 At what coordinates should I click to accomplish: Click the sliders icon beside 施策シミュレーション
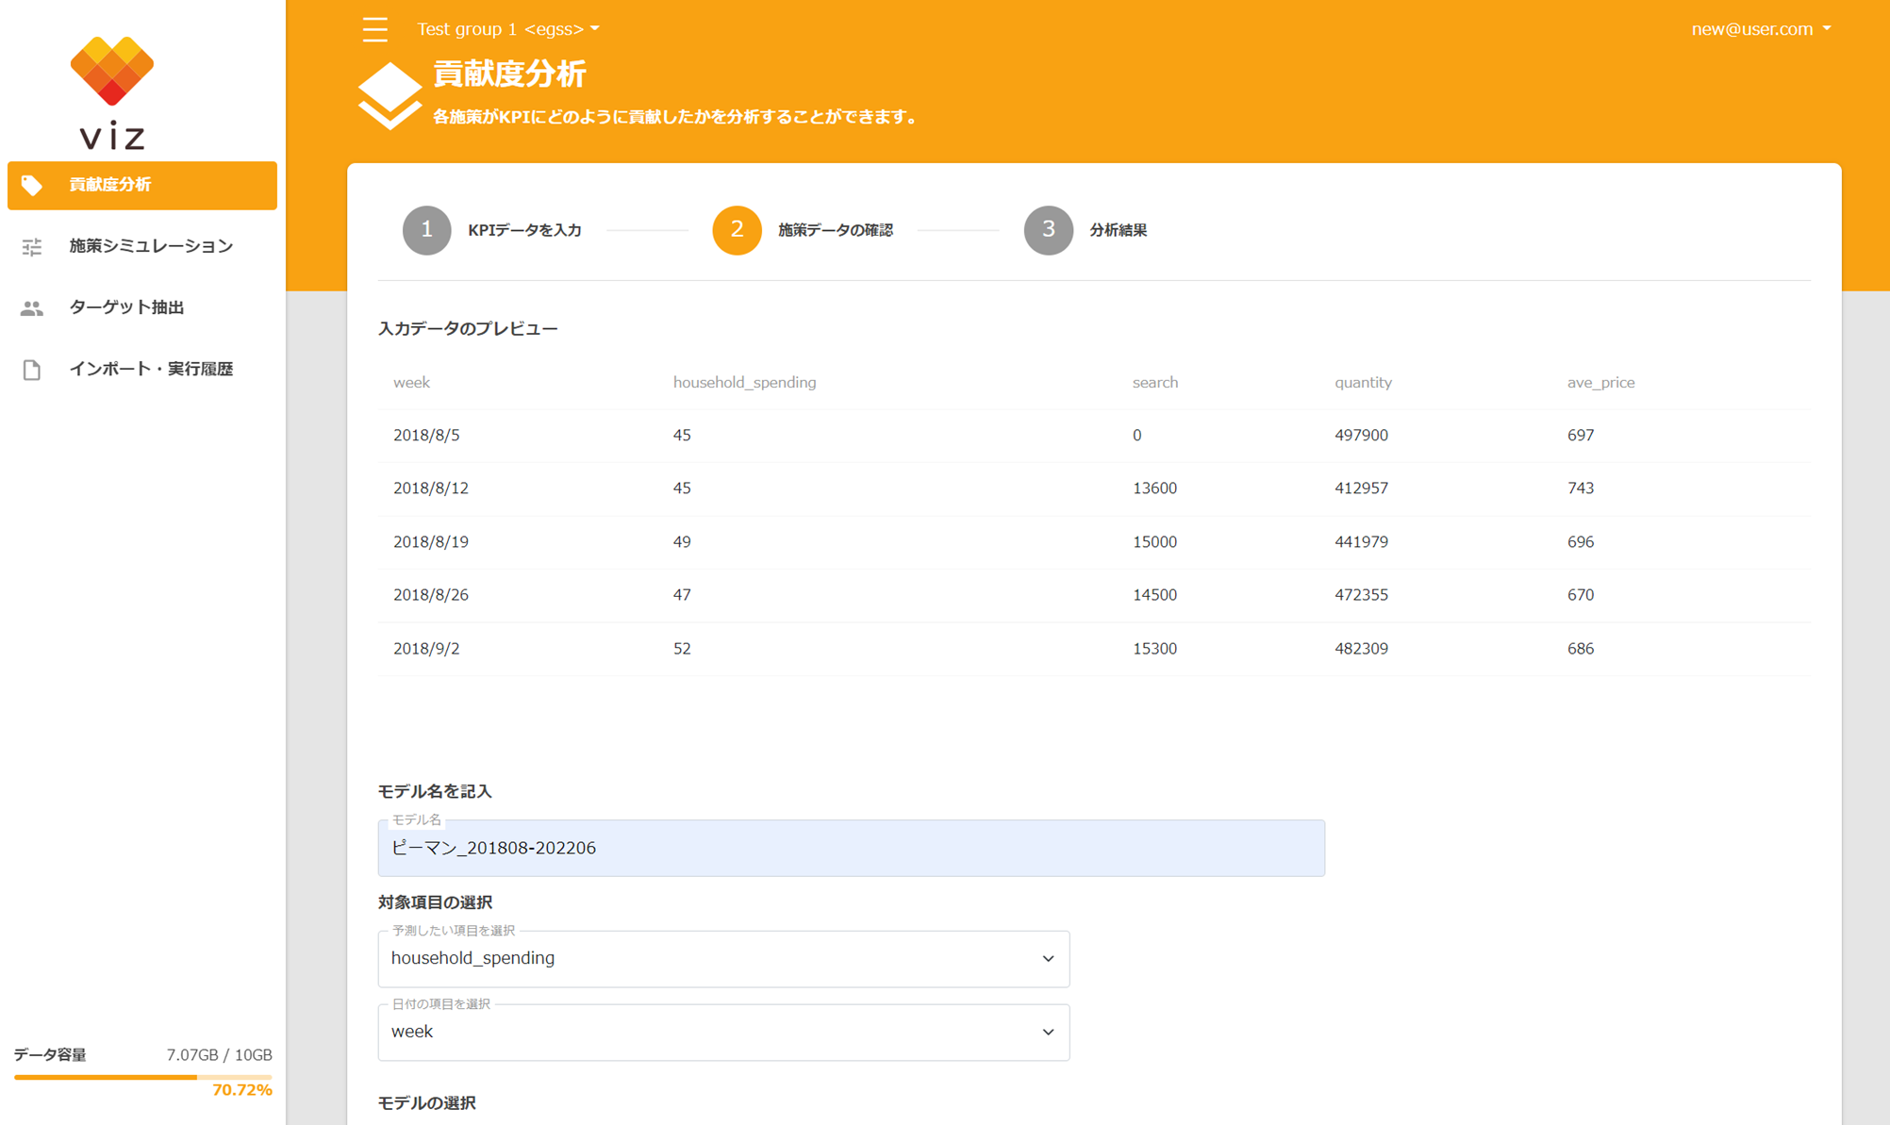[x=32, y=246]
